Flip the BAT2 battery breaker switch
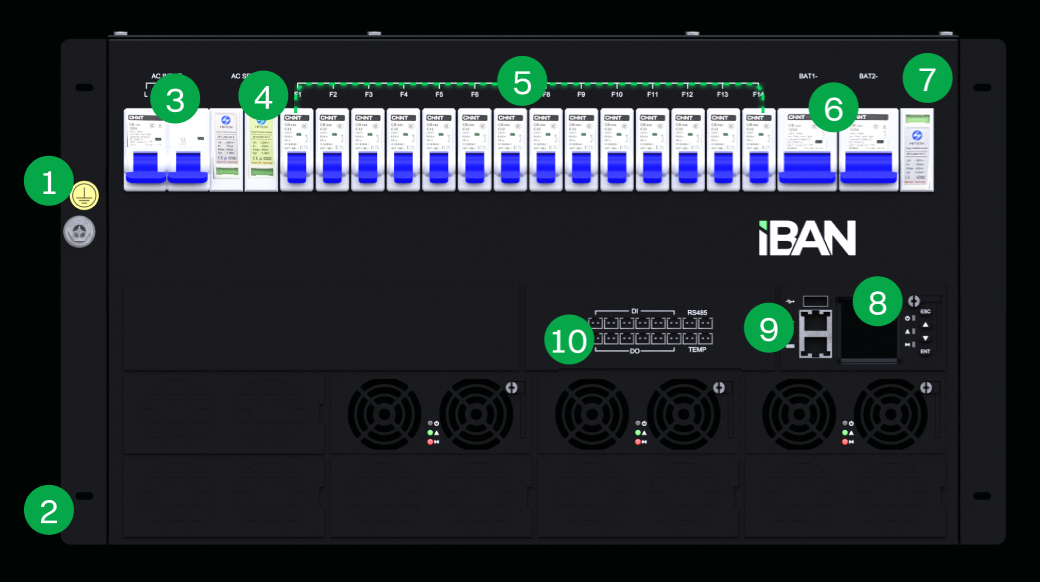Image resolution: width=1040 pixels, height=582 pixels. [869, 168]
